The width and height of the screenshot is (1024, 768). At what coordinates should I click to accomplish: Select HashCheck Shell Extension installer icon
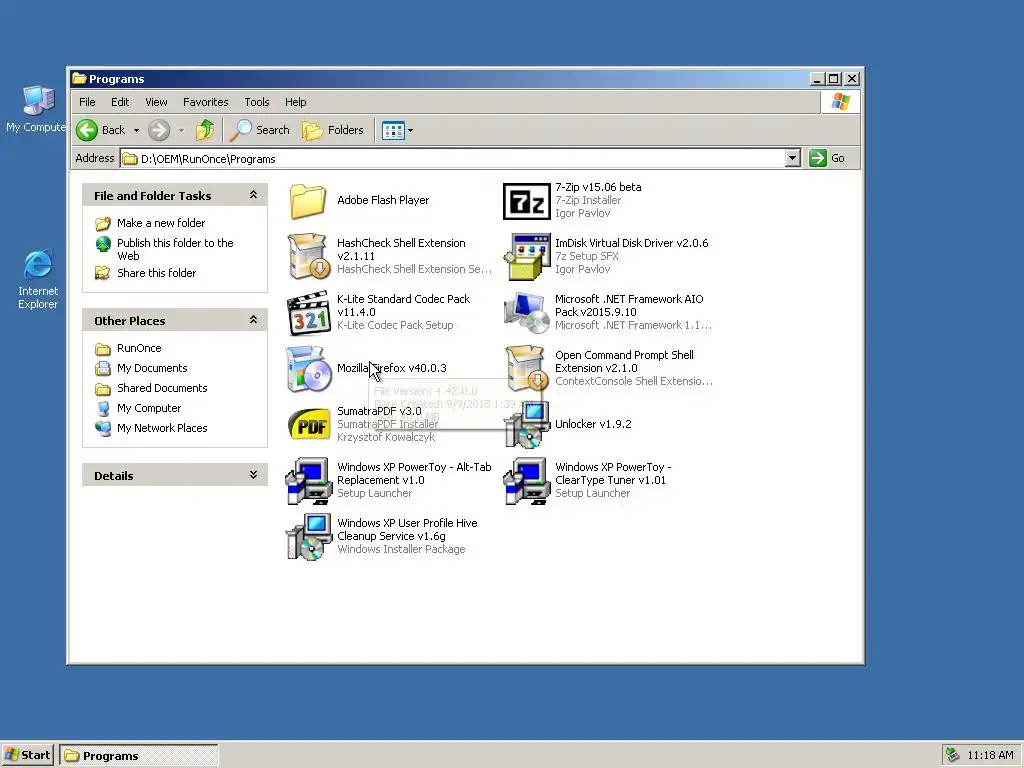click(308, 257)
